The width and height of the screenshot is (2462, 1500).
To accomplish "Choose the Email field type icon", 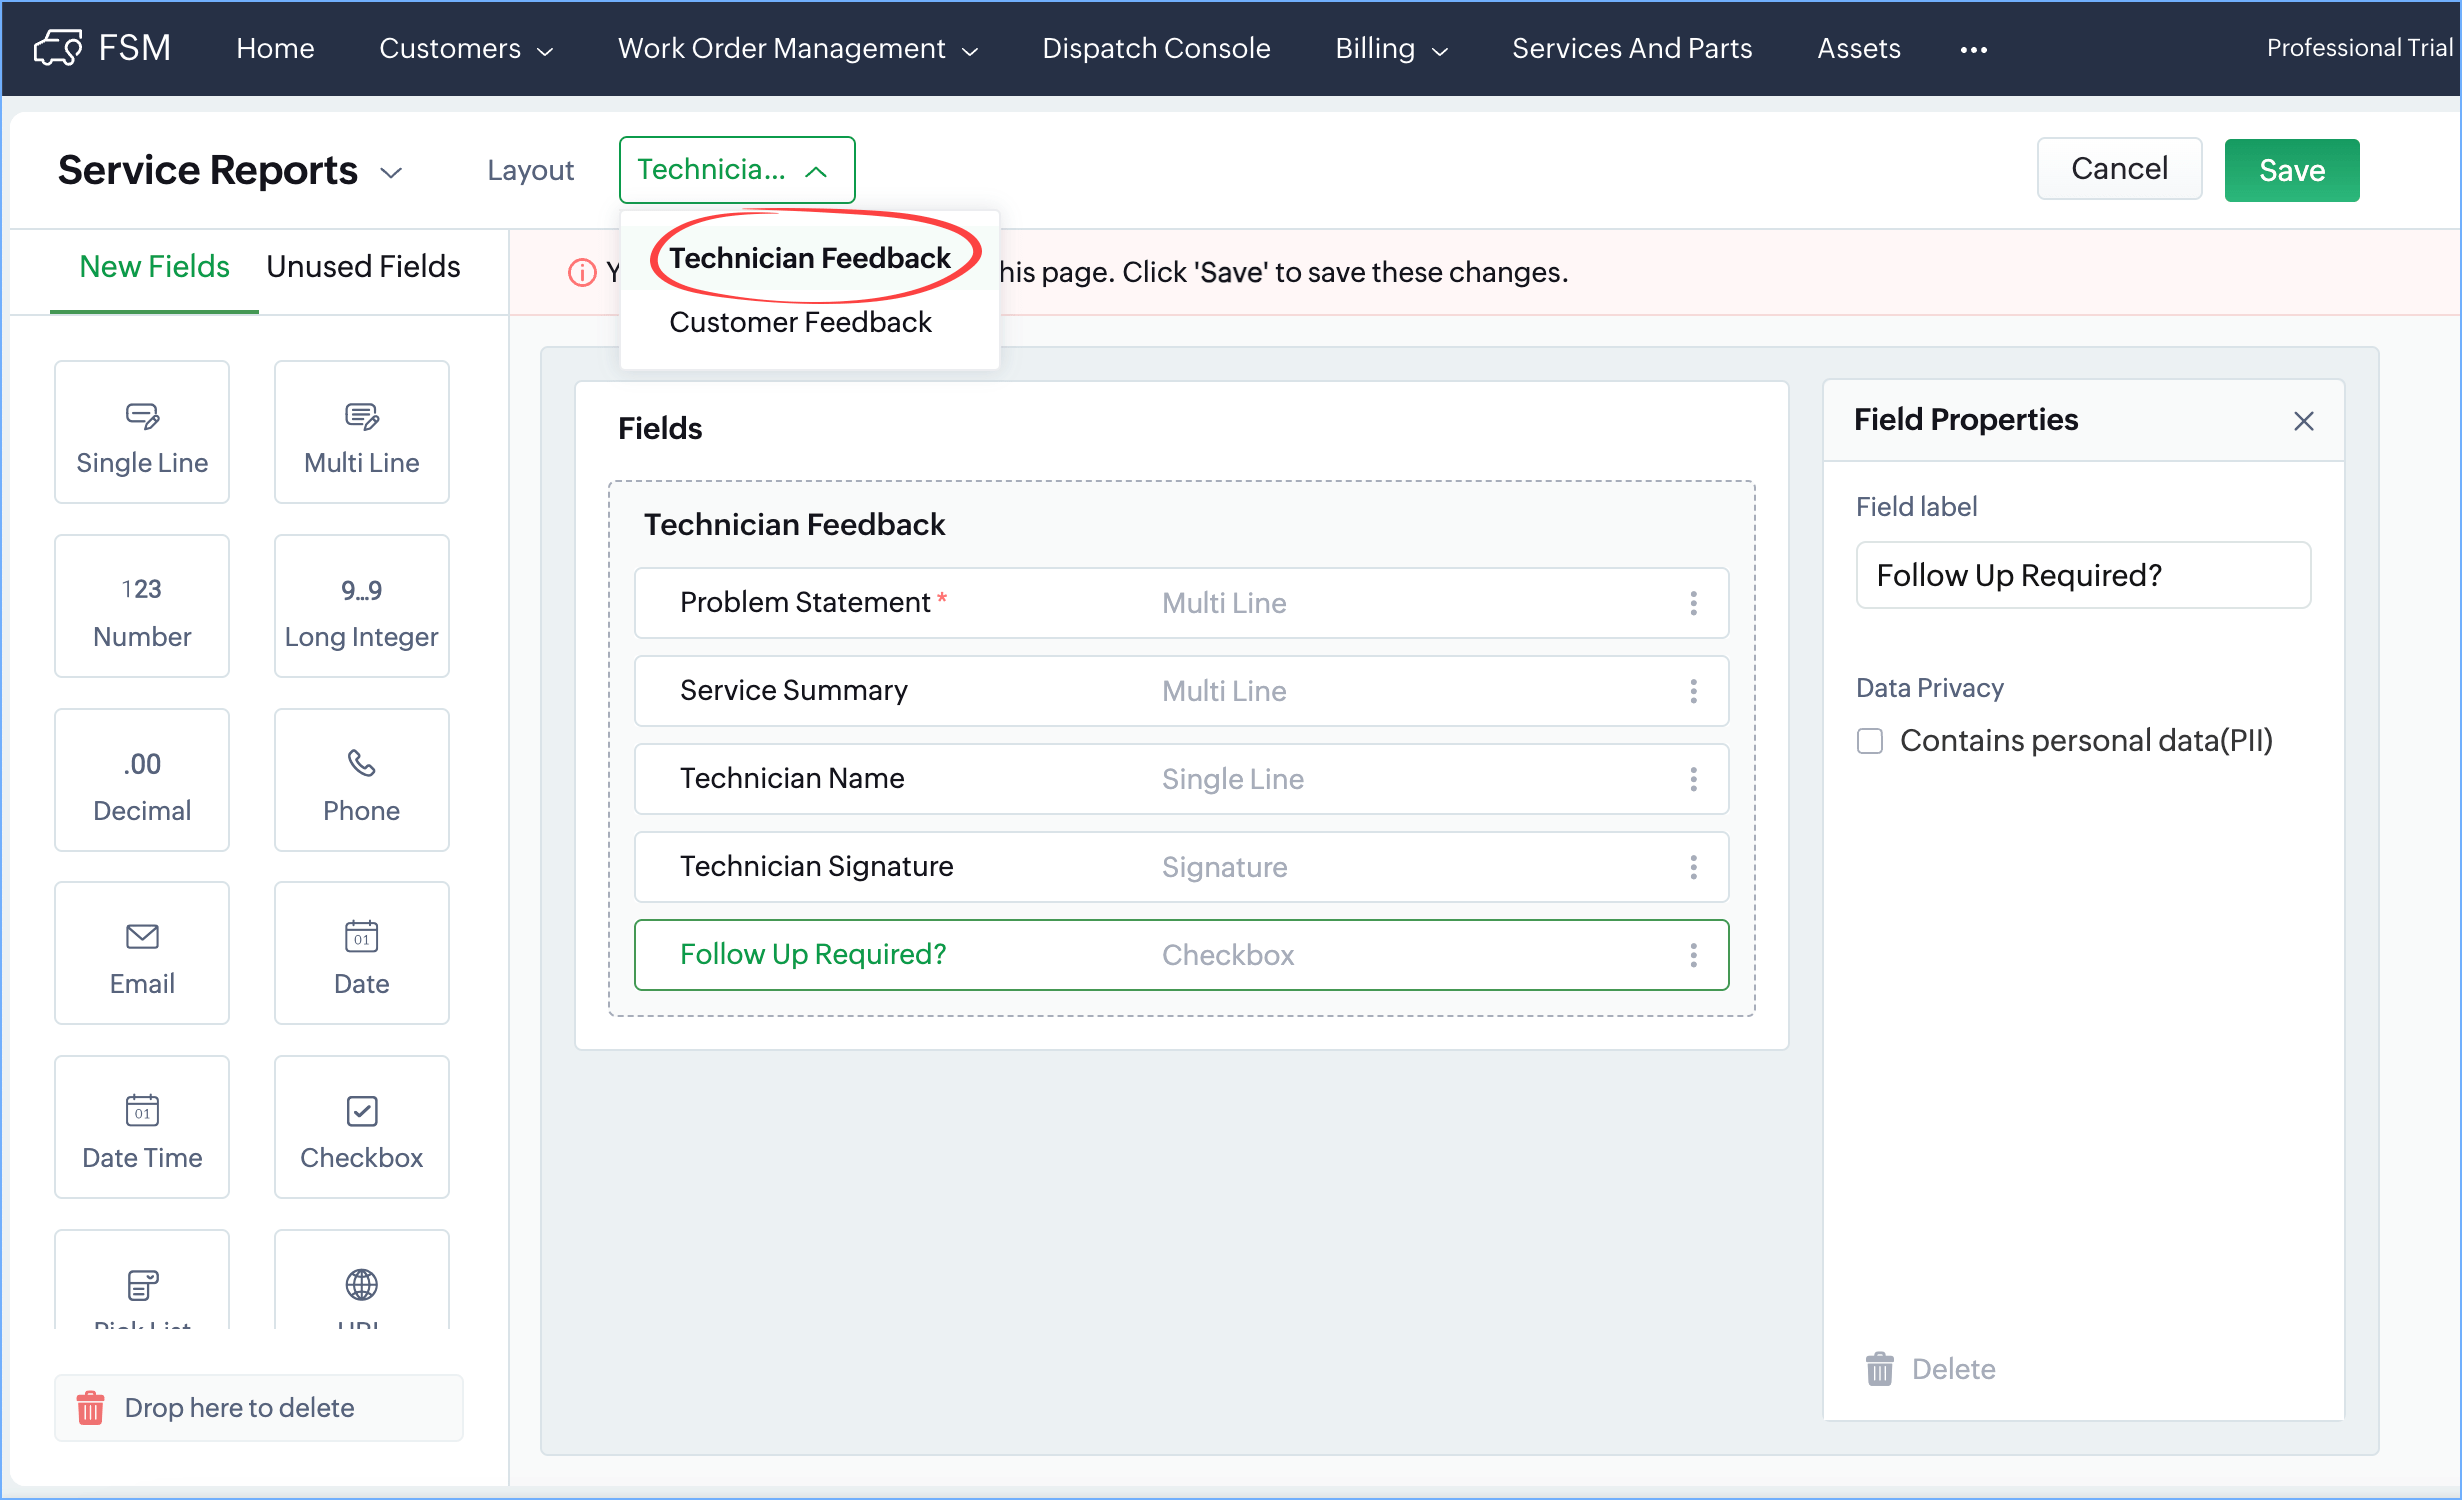I will point(142,937).
